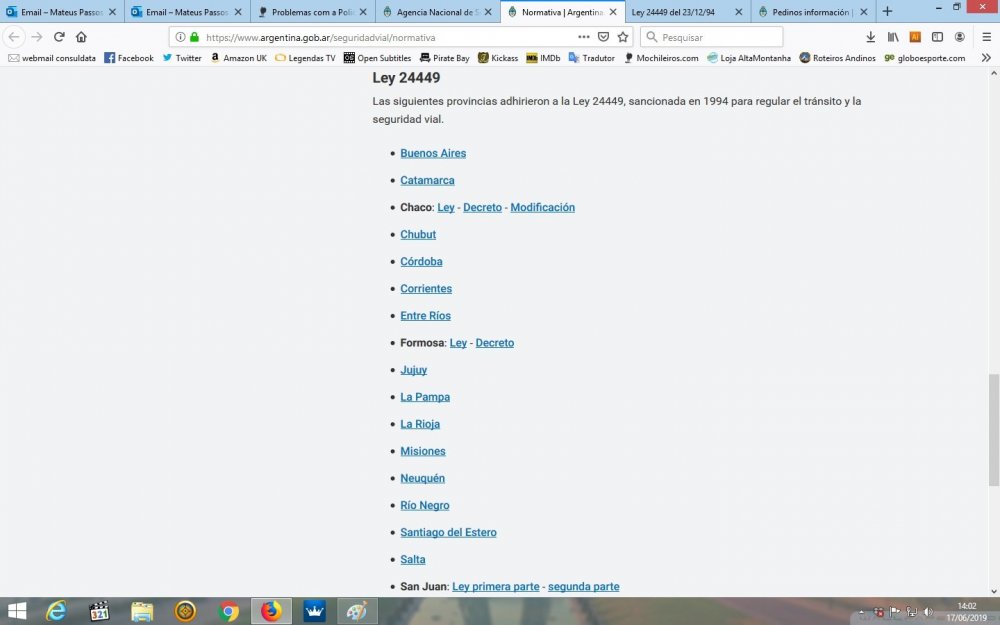Open Chaco's Modificación link
Viewport: 1000px width, 625px height.
542,207
